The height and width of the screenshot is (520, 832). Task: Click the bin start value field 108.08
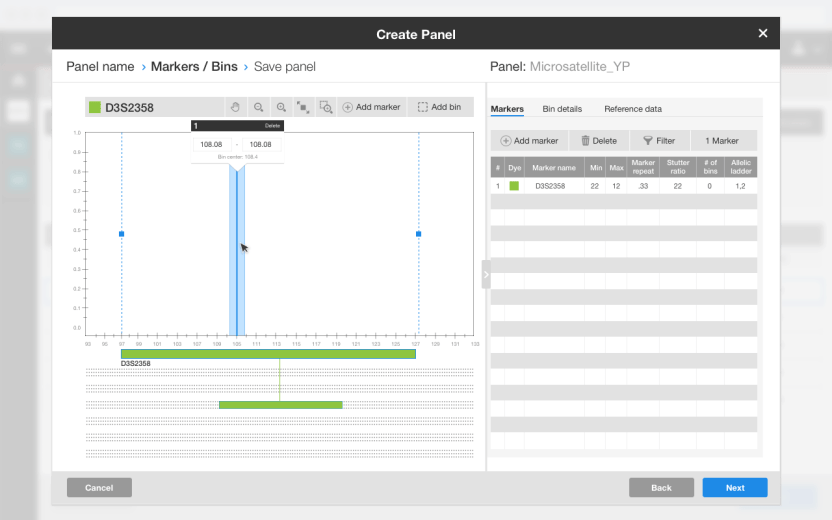click(211, 144)
